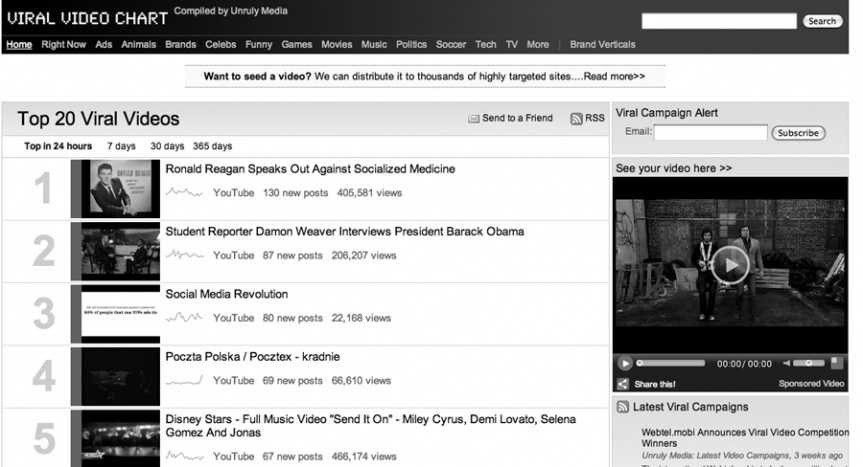Click the Sponsored Video label
863x467 pixels.
[811, 383]
